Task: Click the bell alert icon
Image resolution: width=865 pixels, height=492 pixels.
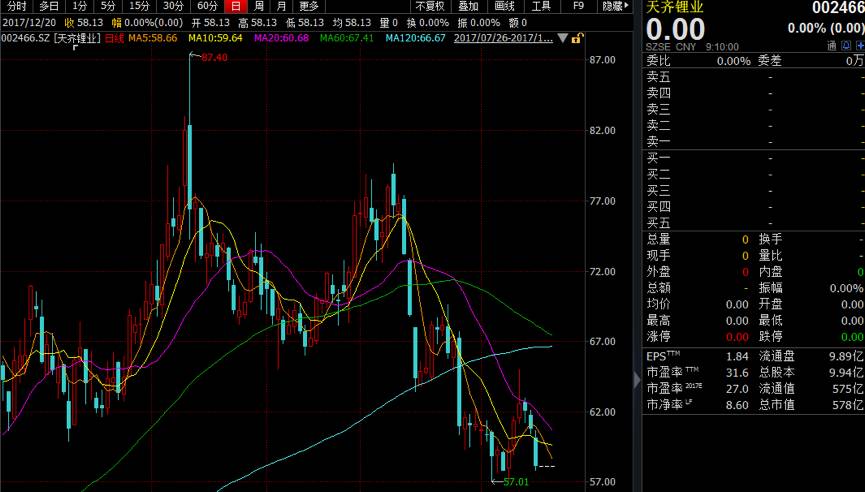Action: click(845, 46)
